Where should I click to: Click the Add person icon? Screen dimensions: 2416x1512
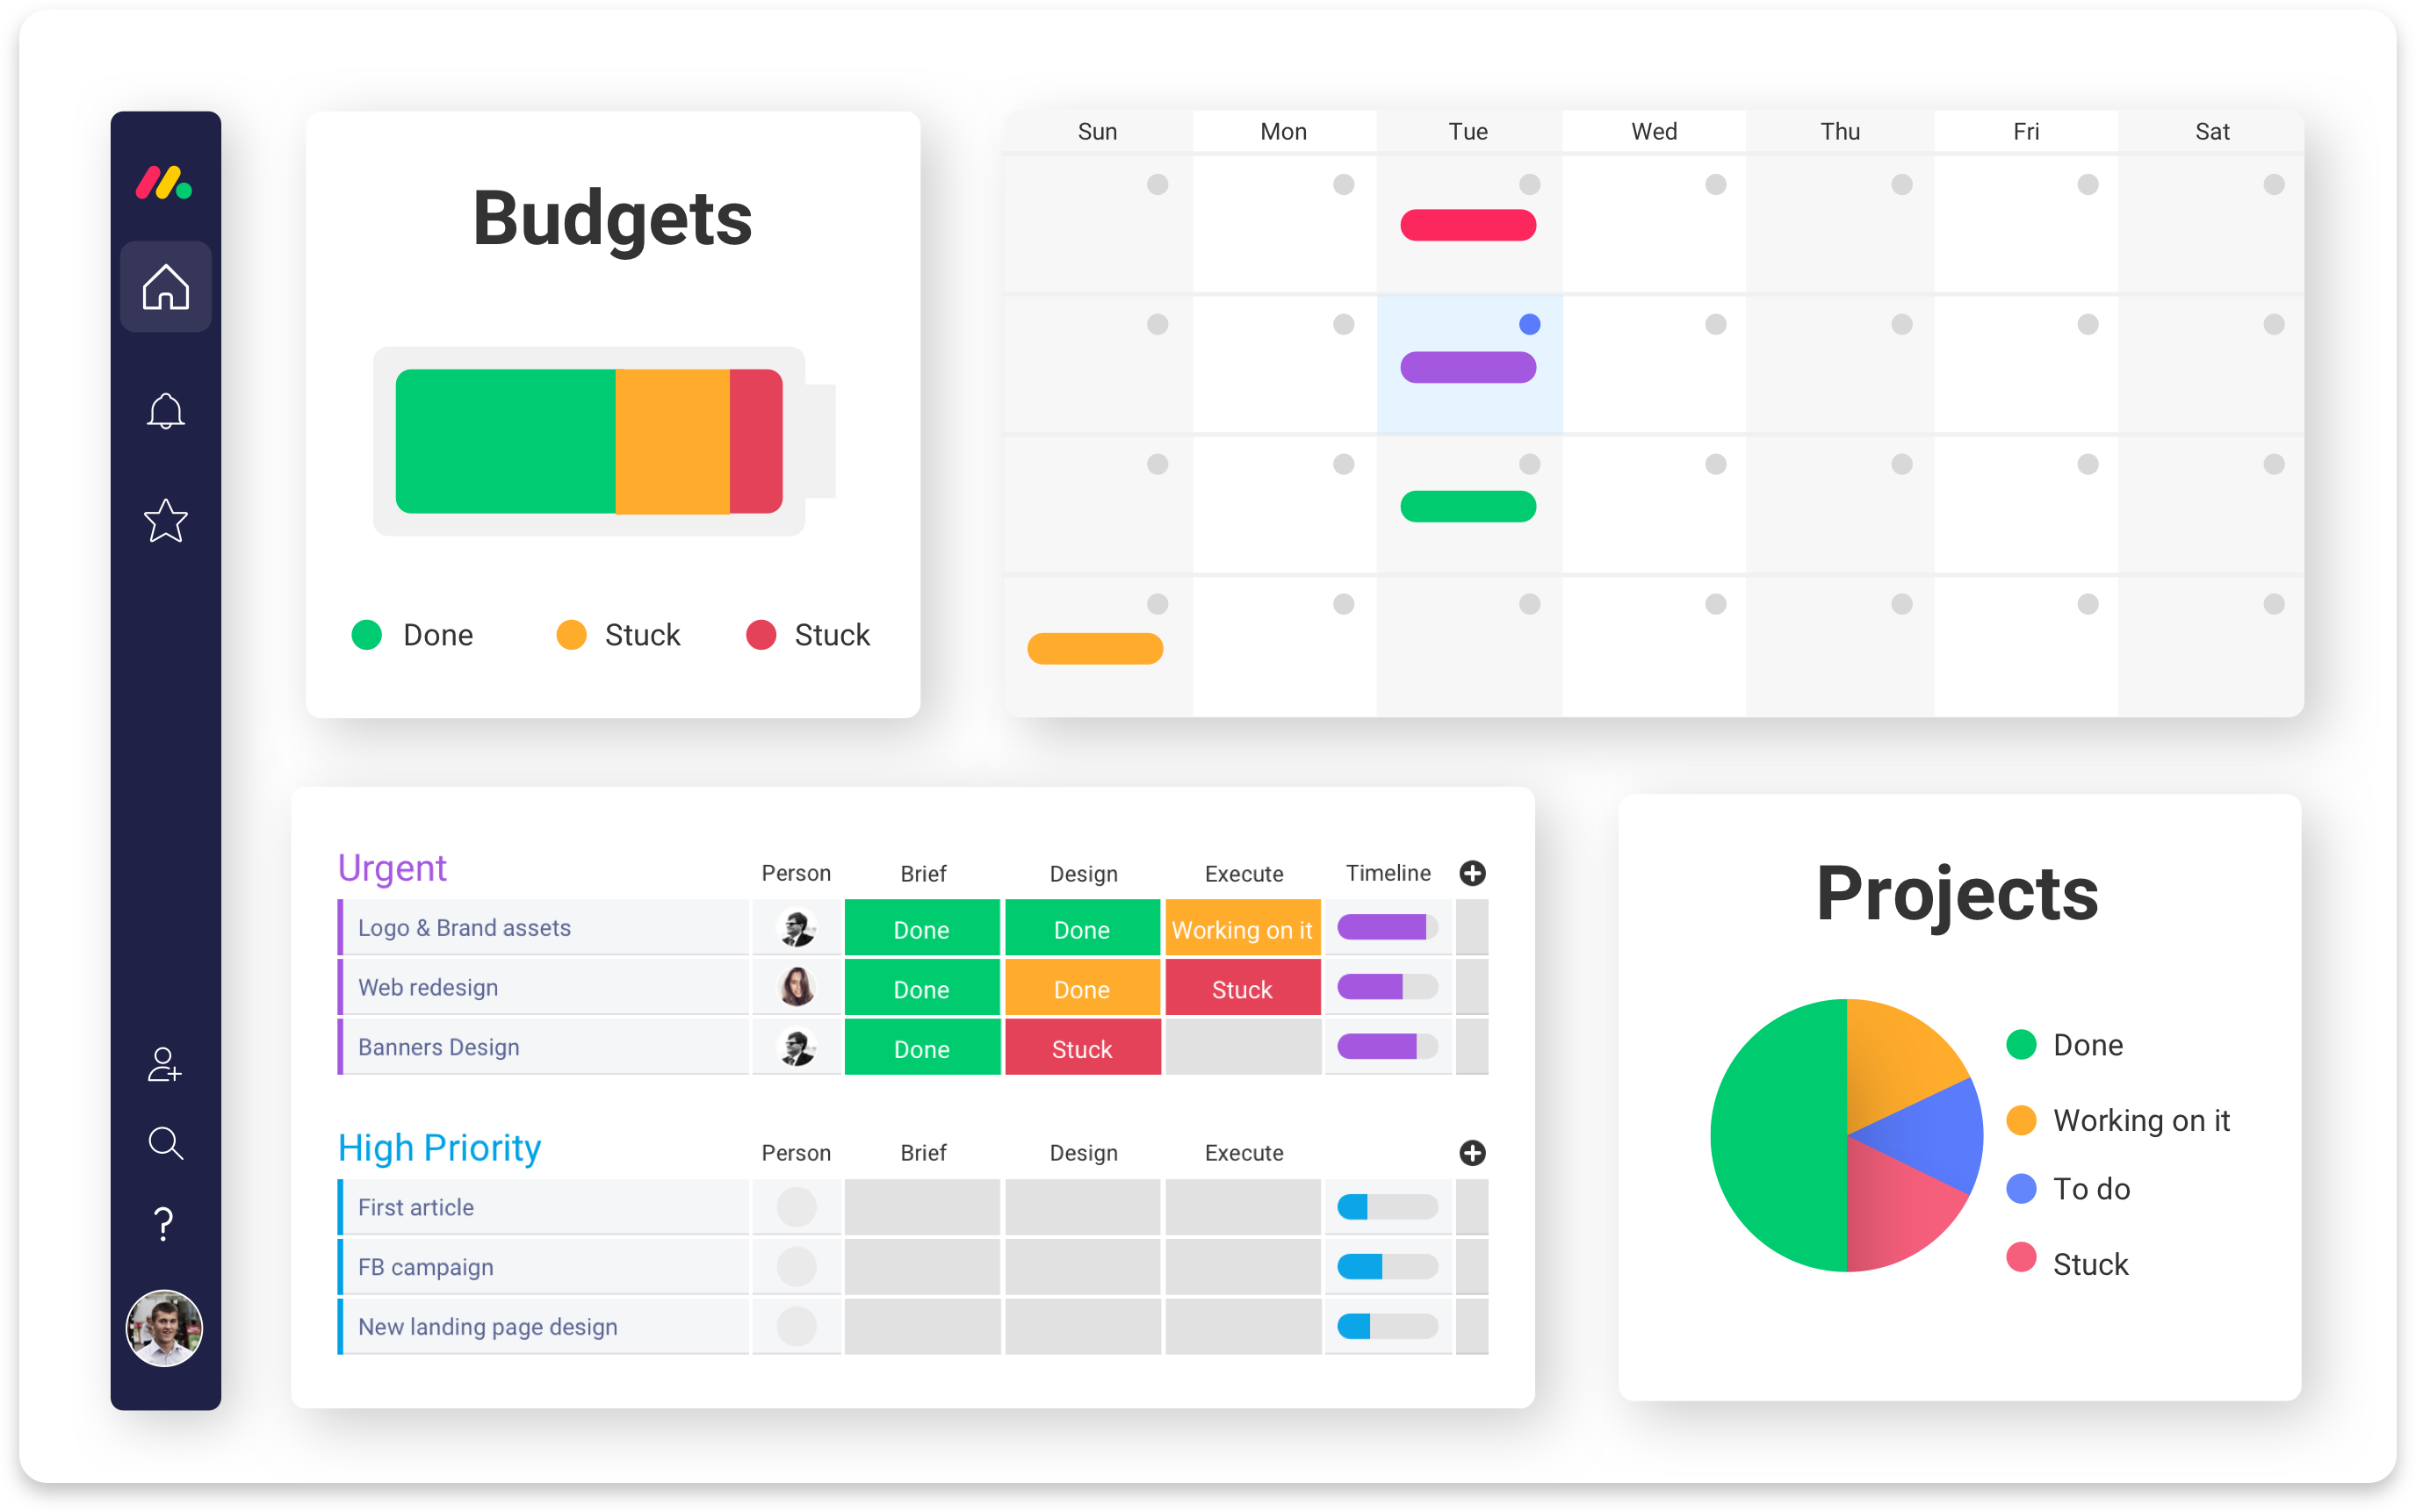pos(167,1066)
